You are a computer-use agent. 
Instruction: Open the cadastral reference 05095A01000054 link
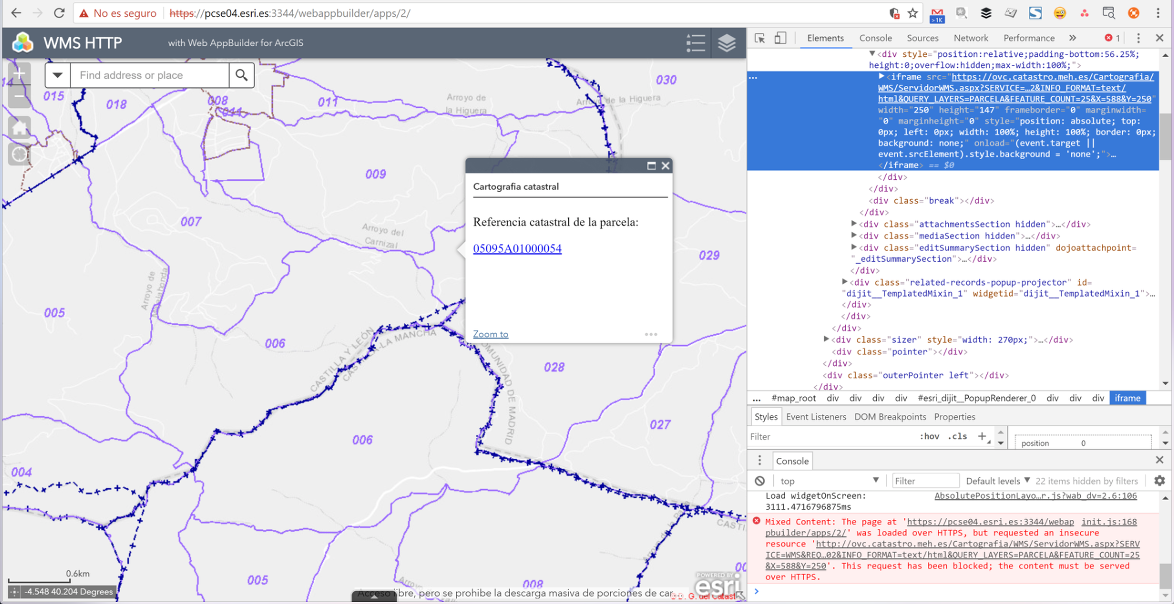[517, 248]
